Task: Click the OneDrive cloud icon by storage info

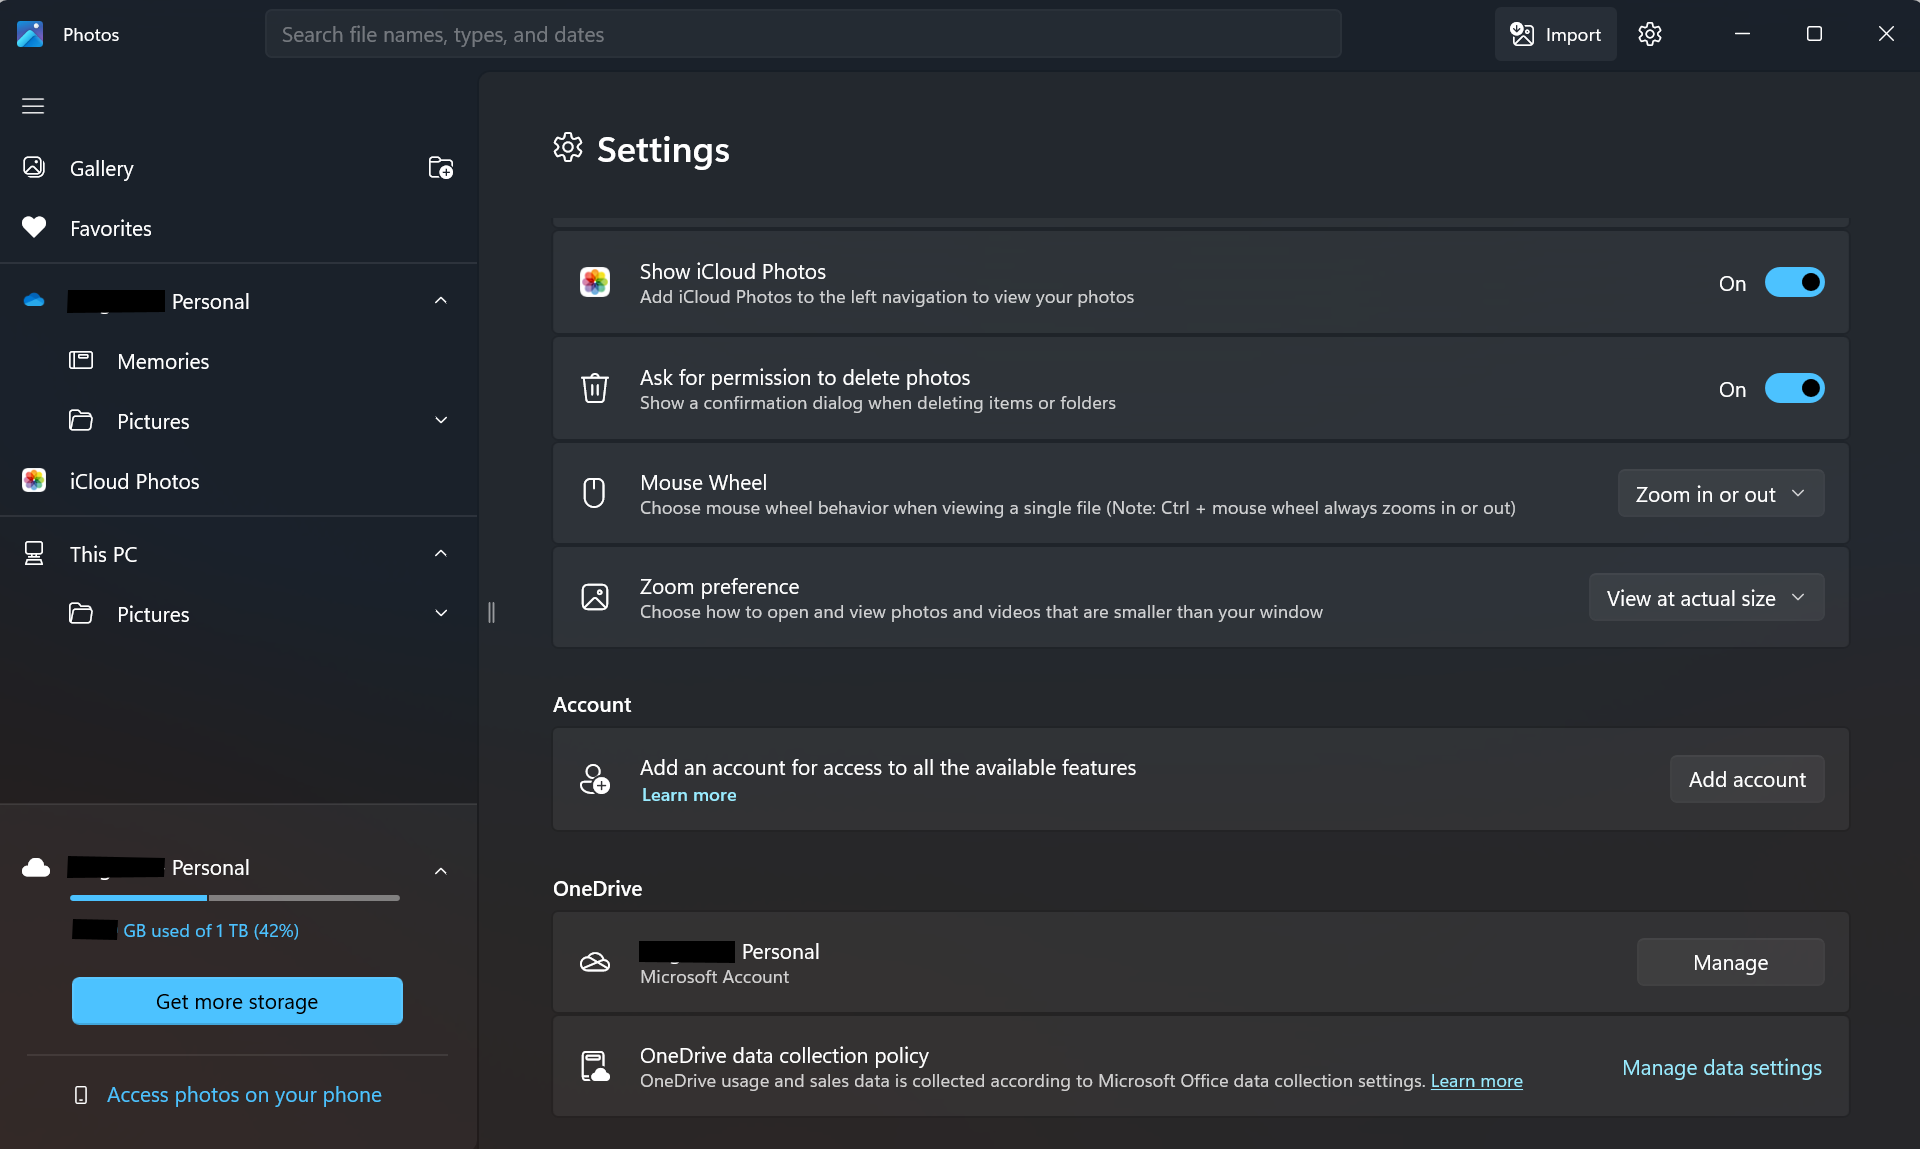Action: point(36,868)
